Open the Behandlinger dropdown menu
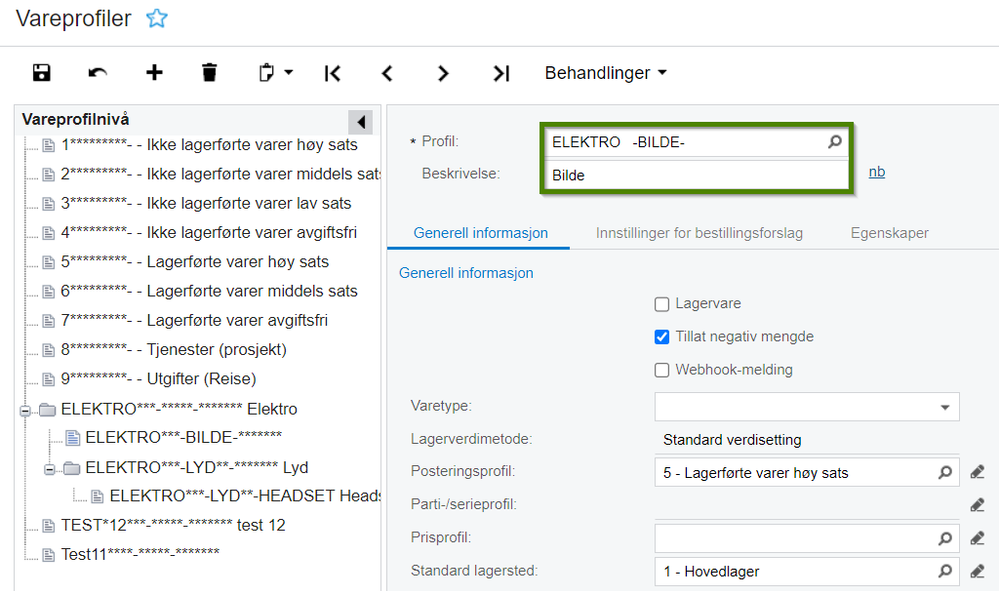Screen dimensions: 999x591 point(605,73)
